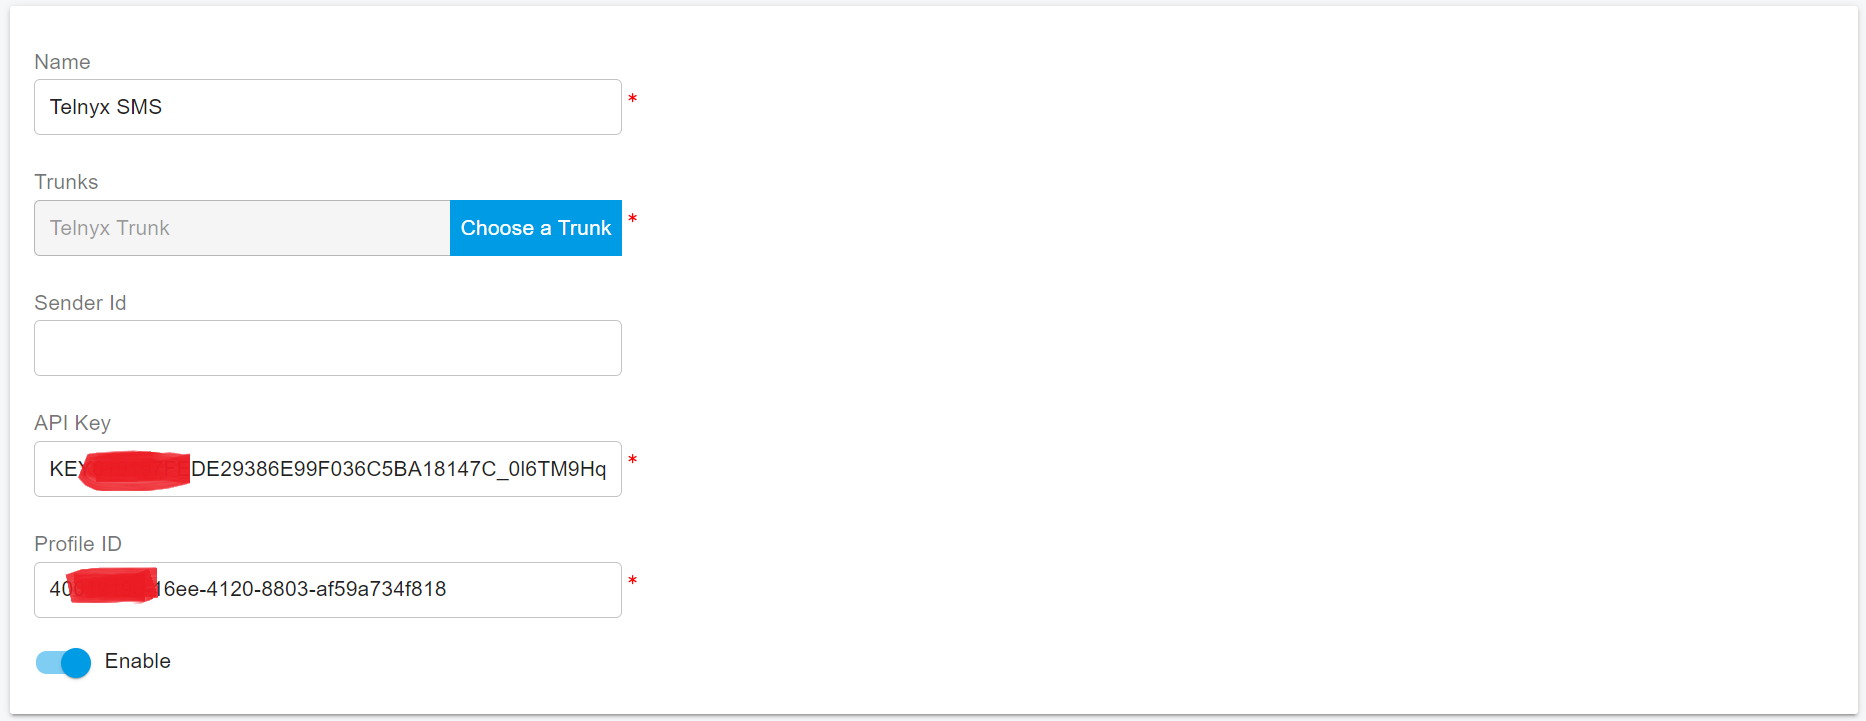Click the API Key label
Screen dimensions: 1866x721
(72, 423)
